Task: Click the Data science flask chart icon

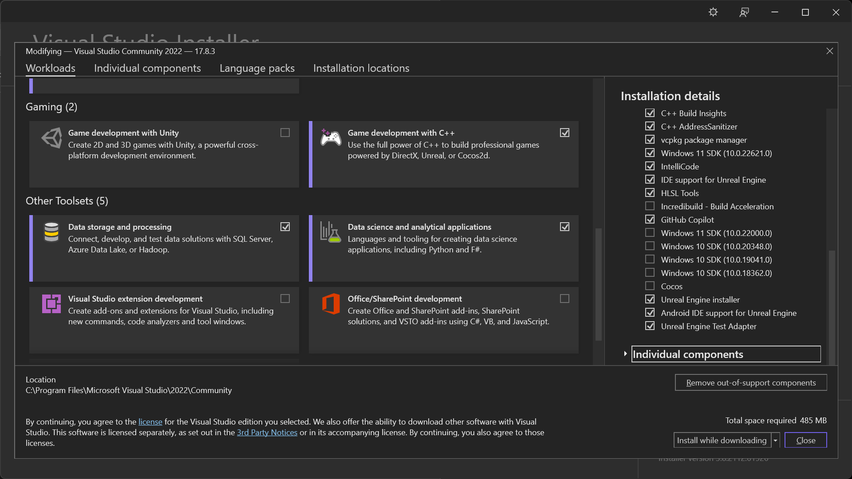Action: [330, 232]
